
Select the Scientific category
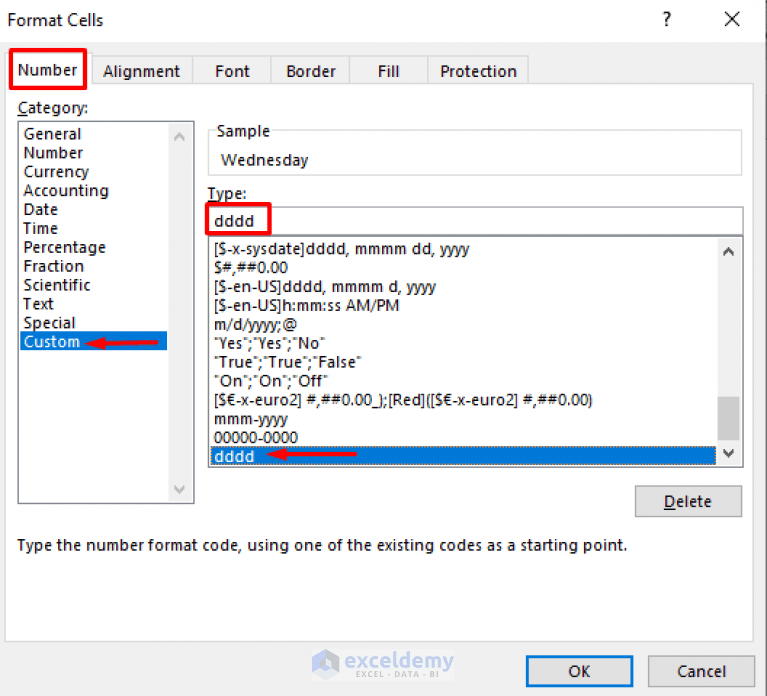click(94, 285)
